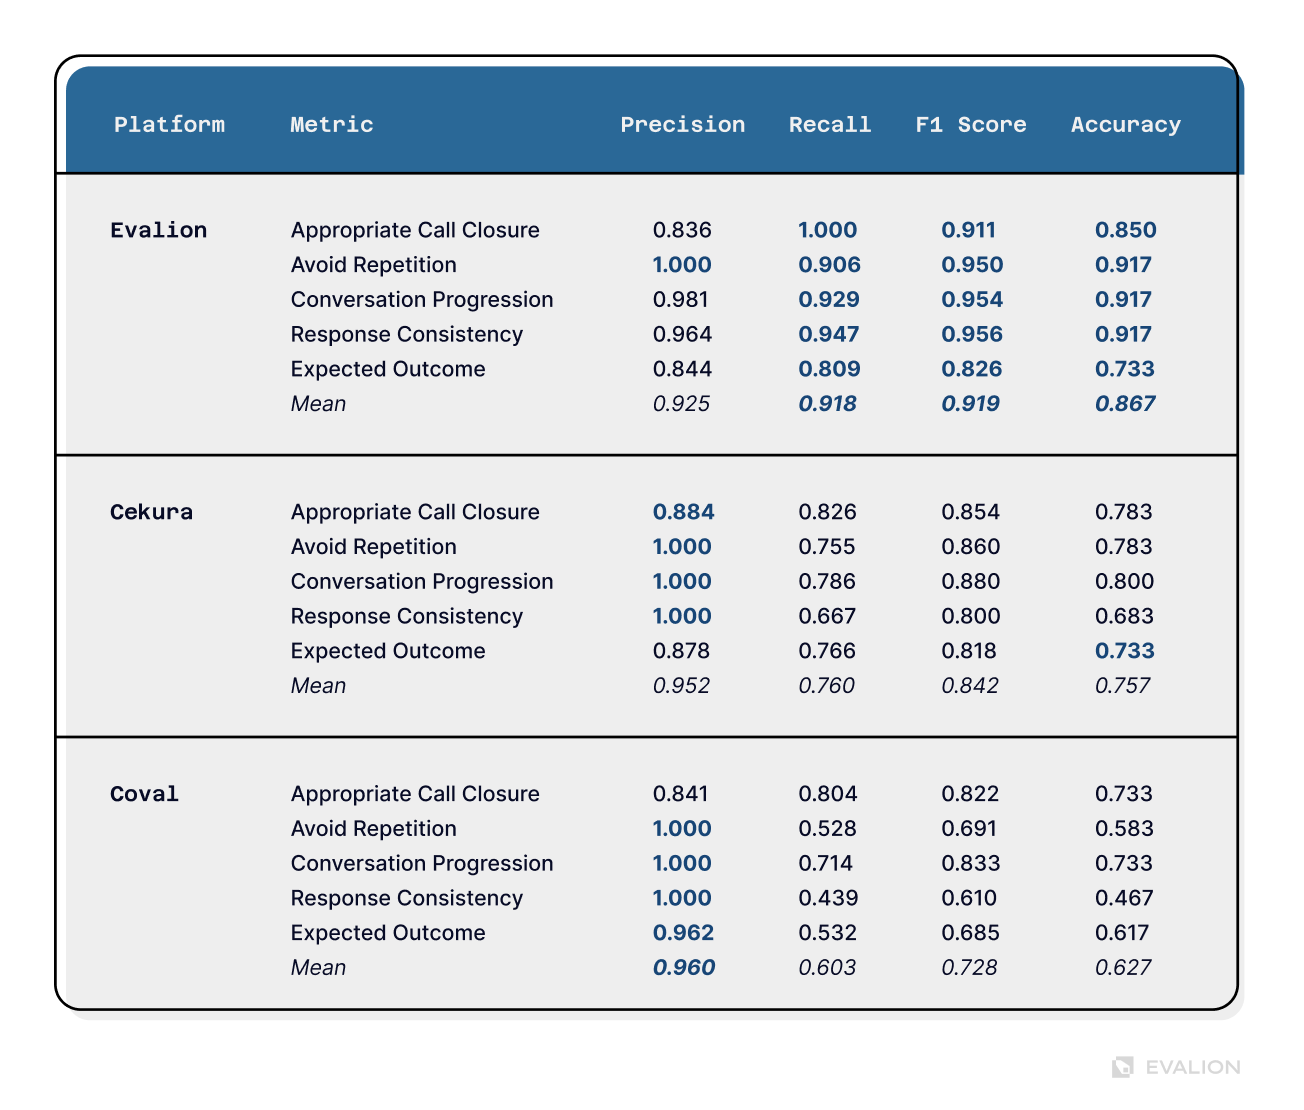Click the Mean label in Cekura section

(x=318, y=686)
